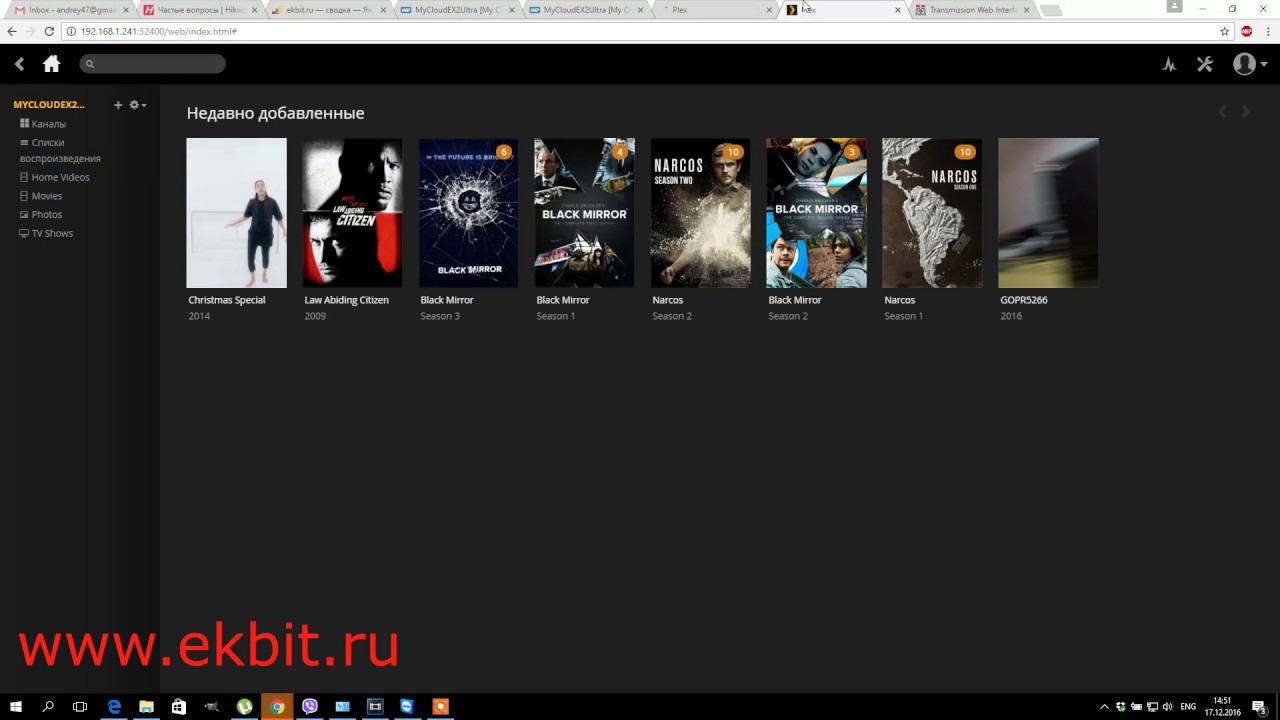Open Narcos Season Two poster
Screen dimensions: 1280x720
700,213
